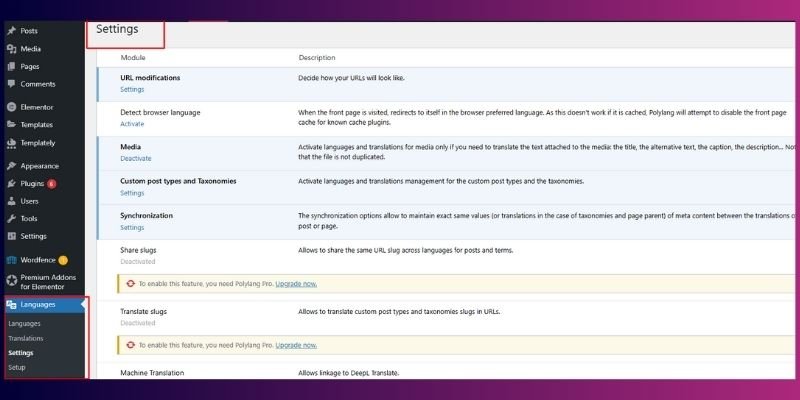Screen dimensions: 800x400
Task: Open the Elementor menu
Action: (x=37, y=107)
